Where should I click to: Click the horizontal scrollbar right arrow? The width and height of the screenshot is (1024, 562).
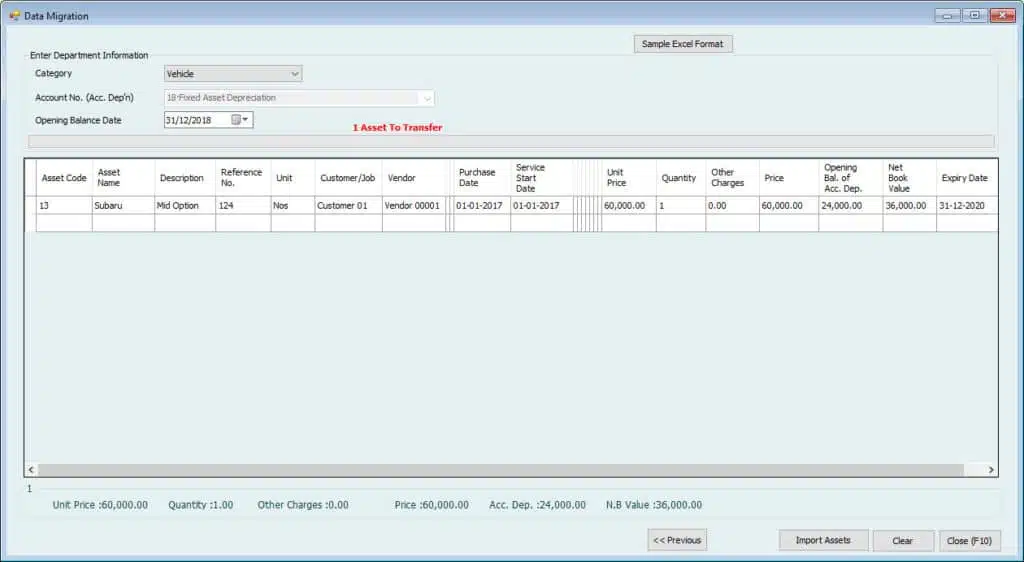pyautogui.click(x=991, y=470)
